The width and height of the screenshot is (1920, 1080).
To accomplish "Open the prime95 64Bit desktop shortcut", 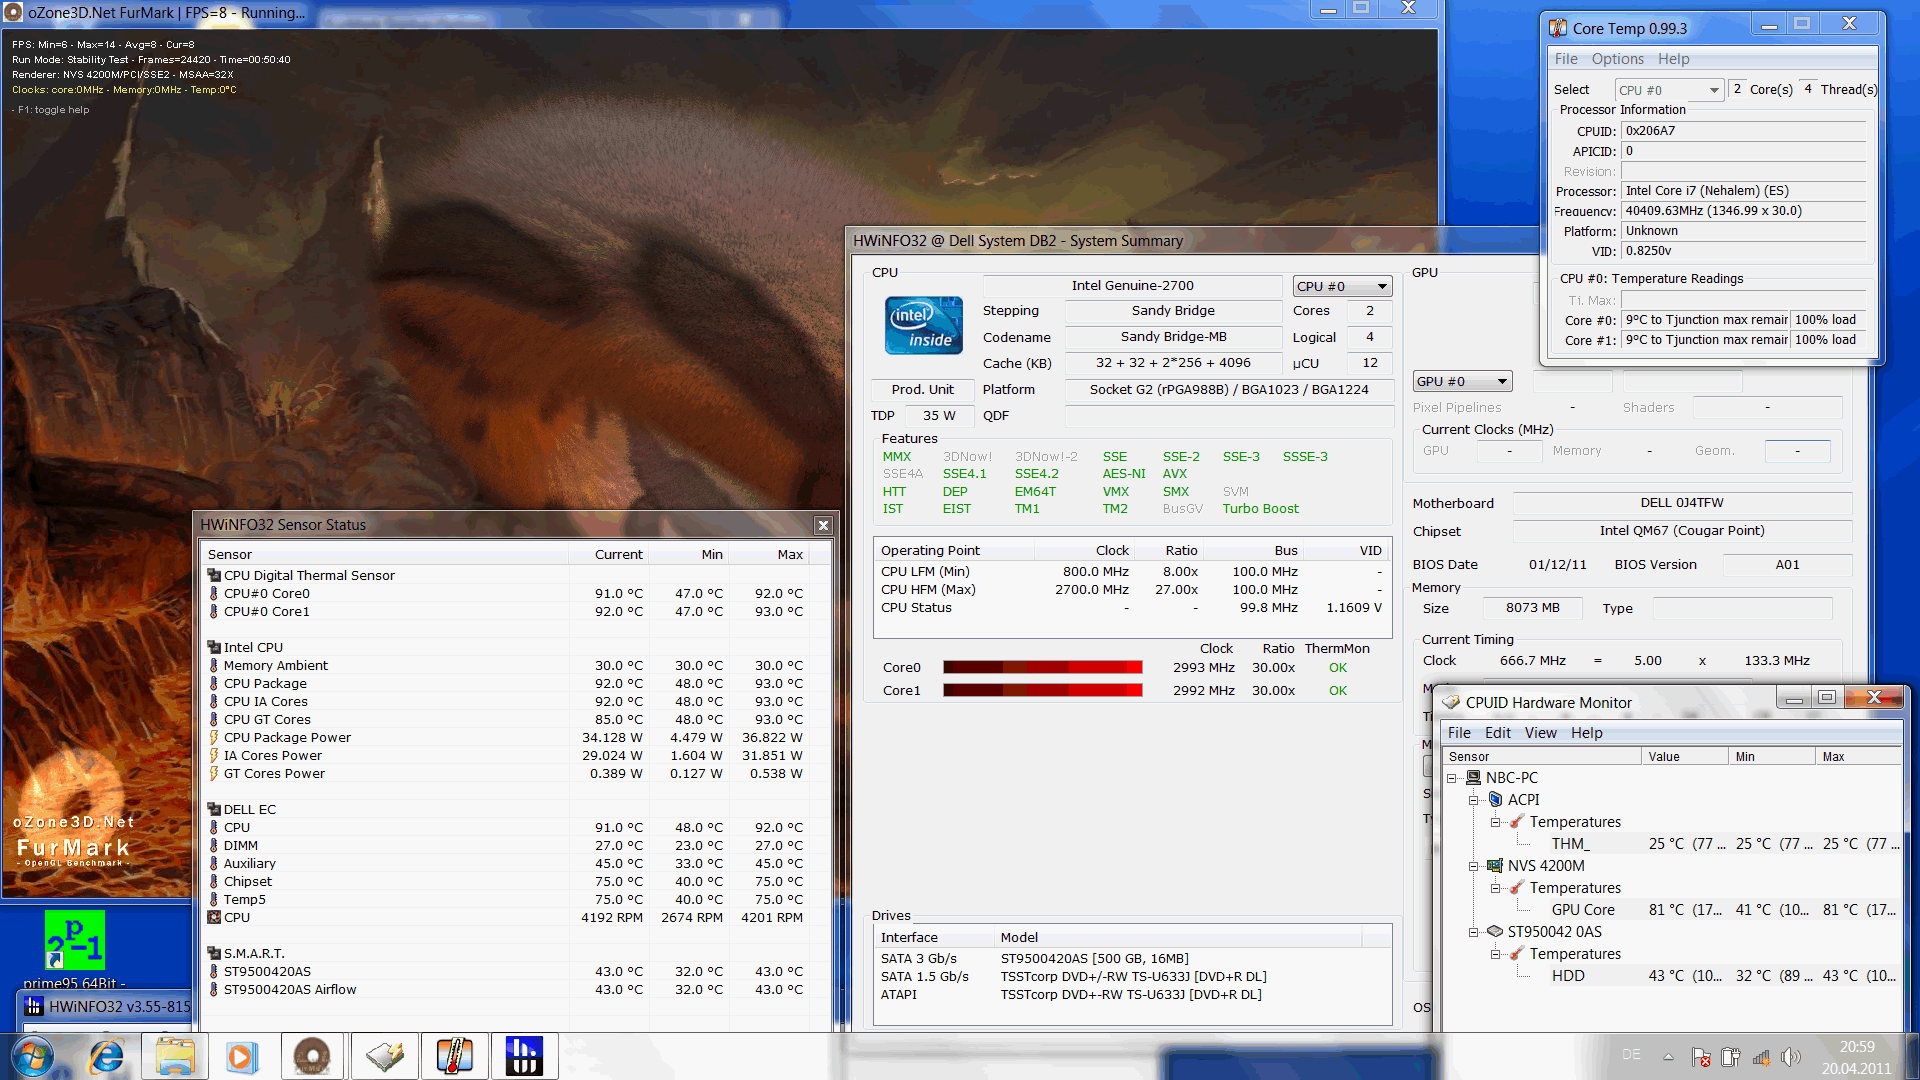I will tap(75, 948).
